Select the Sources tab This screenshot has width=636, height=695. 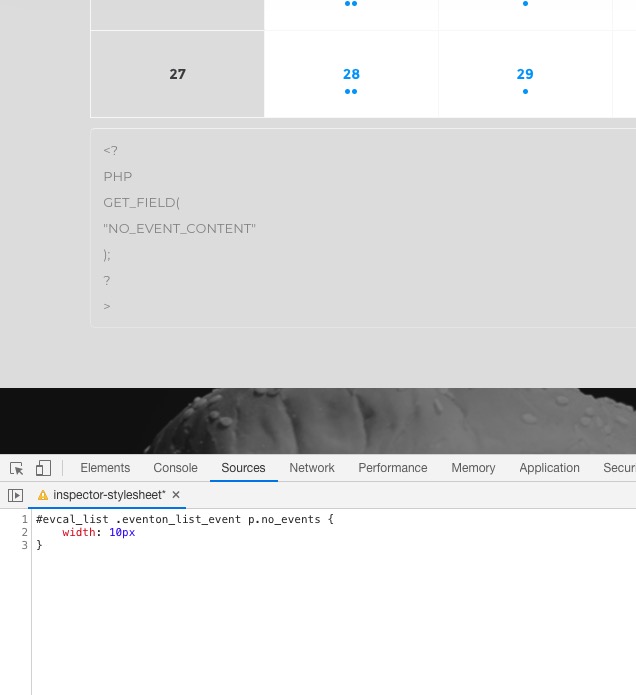click(243, 468)
